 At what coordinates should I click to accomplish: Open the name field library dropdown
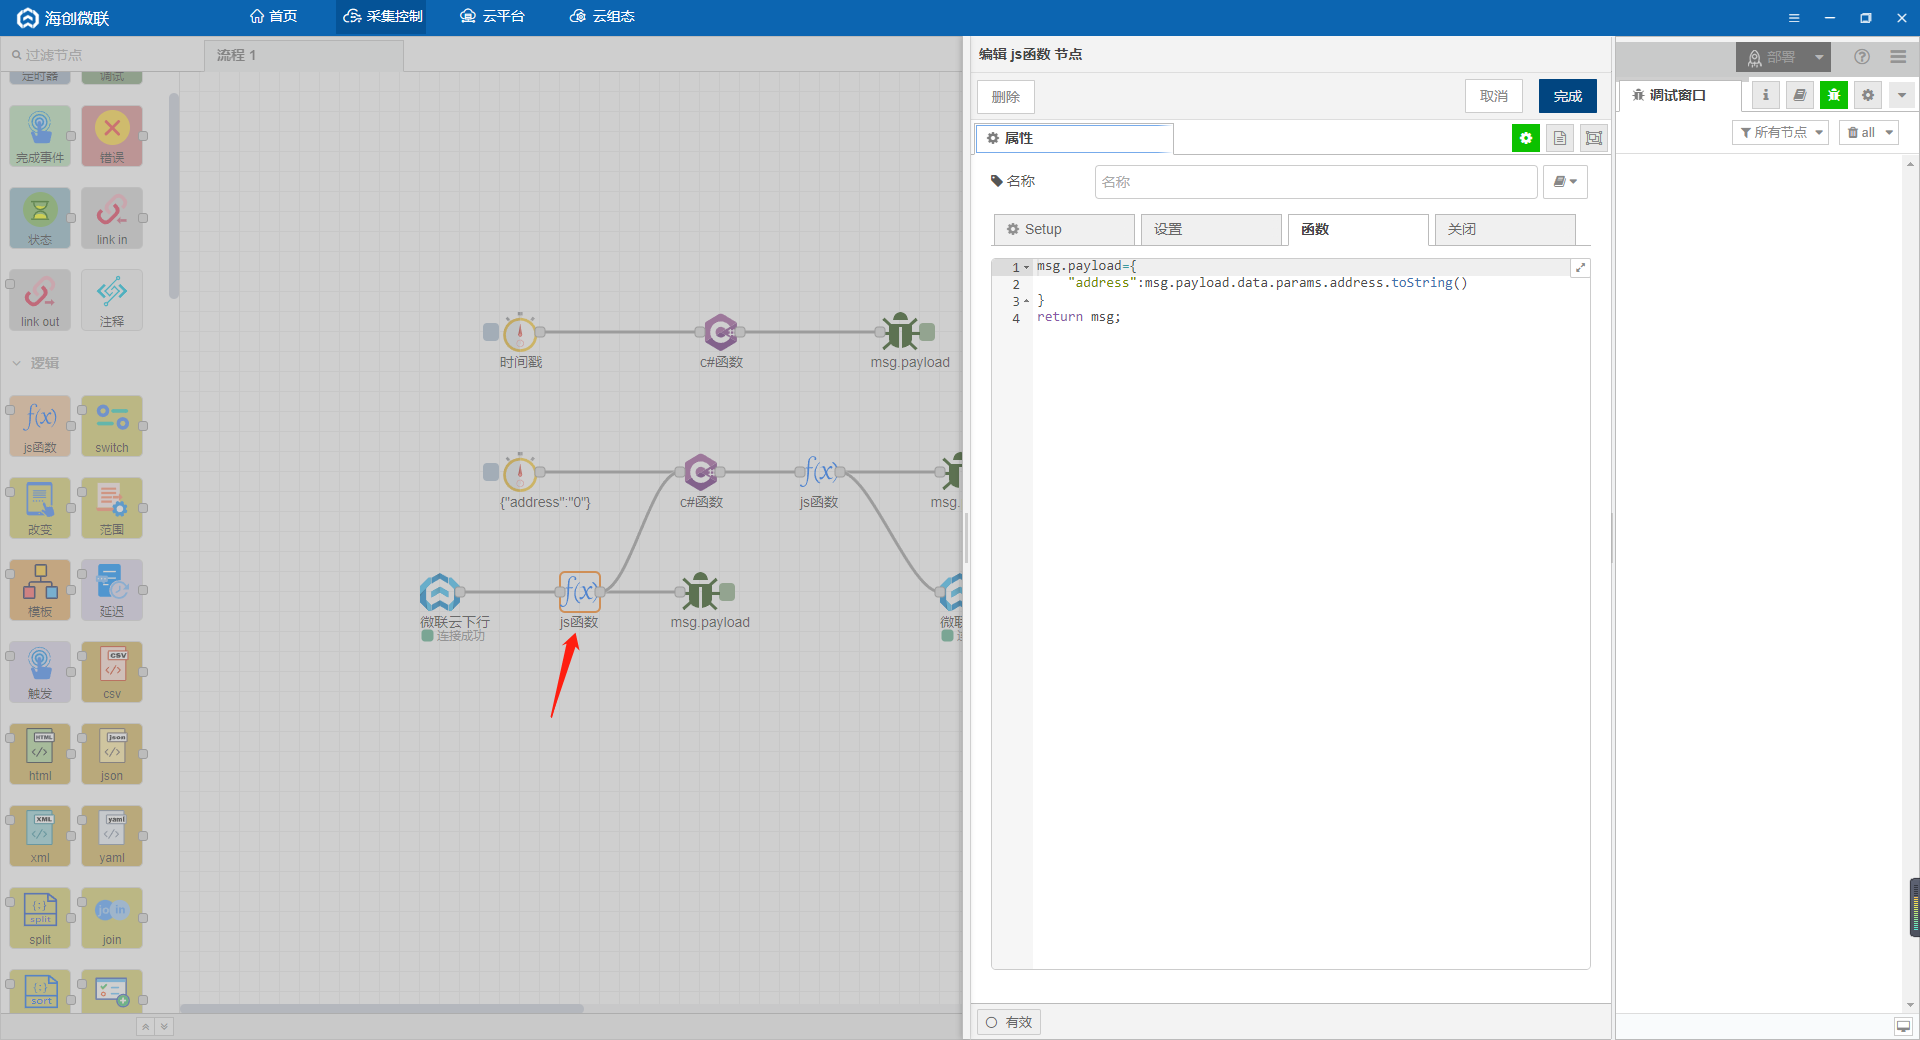tap(1565, 182)
